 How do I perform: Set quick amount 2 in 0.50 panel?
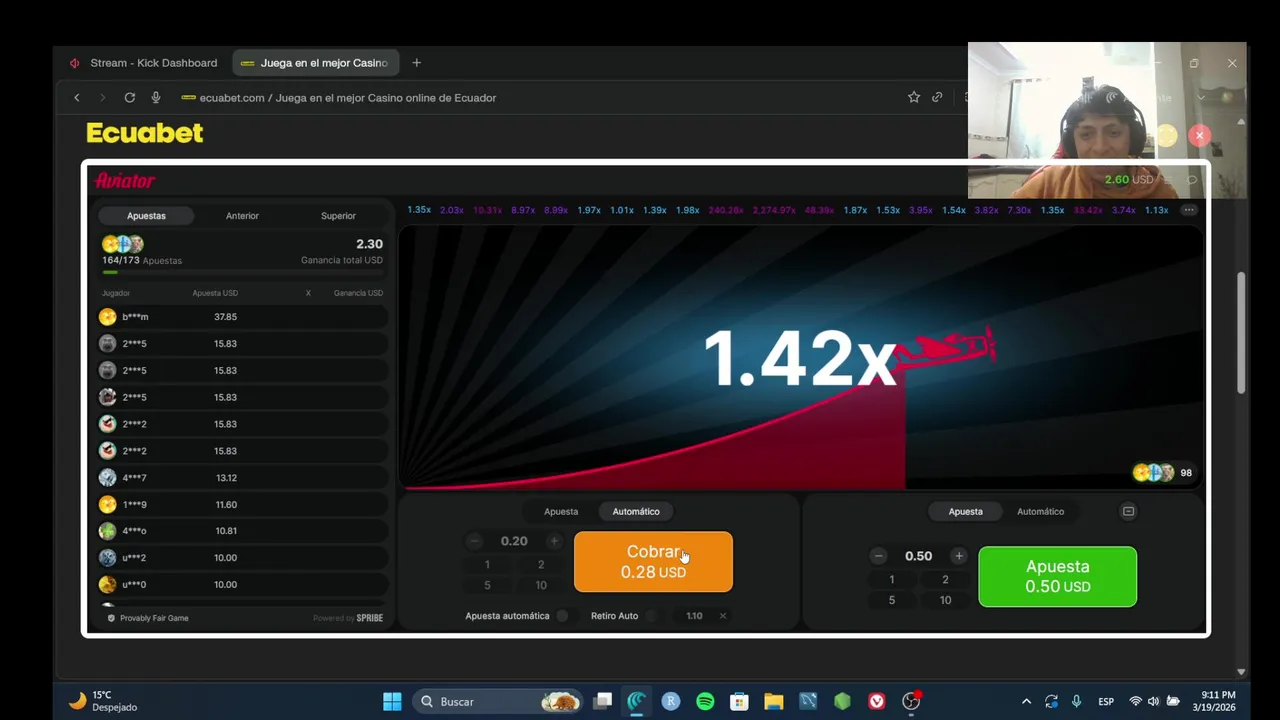(945, 579)
